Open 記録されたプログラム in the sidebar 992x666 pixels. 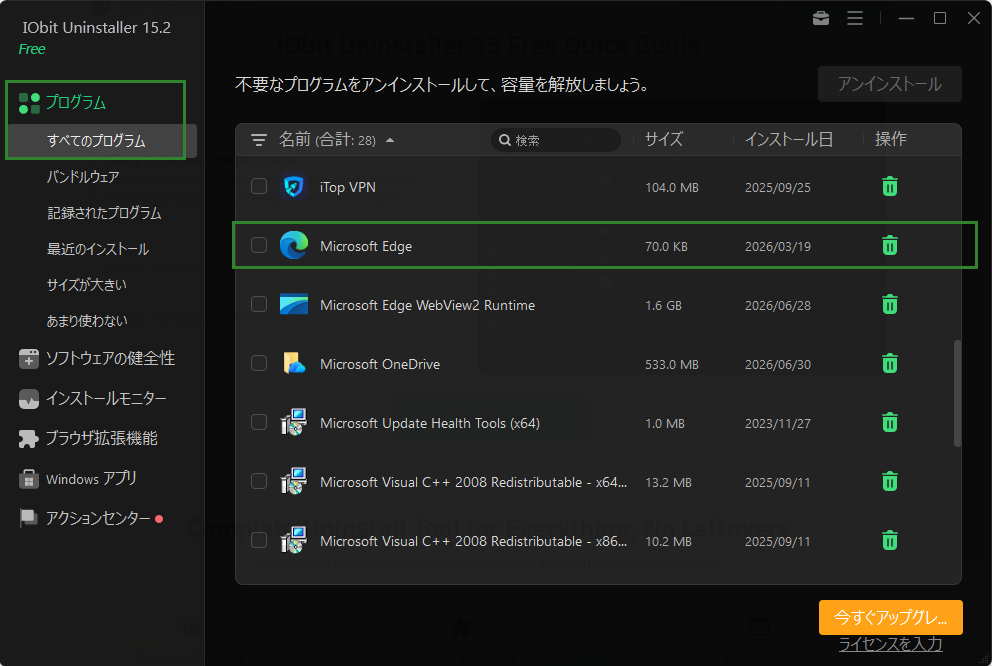(x=104, y=213)
